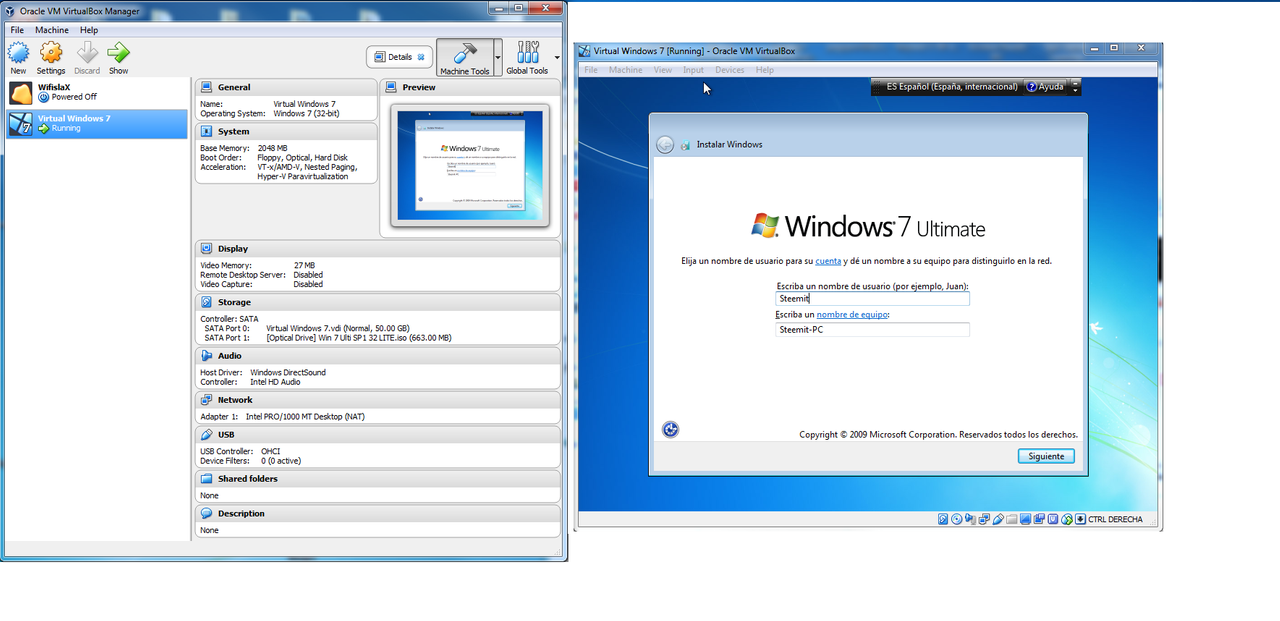
Task: Click the USB section icon
Action: click(206, 434)
